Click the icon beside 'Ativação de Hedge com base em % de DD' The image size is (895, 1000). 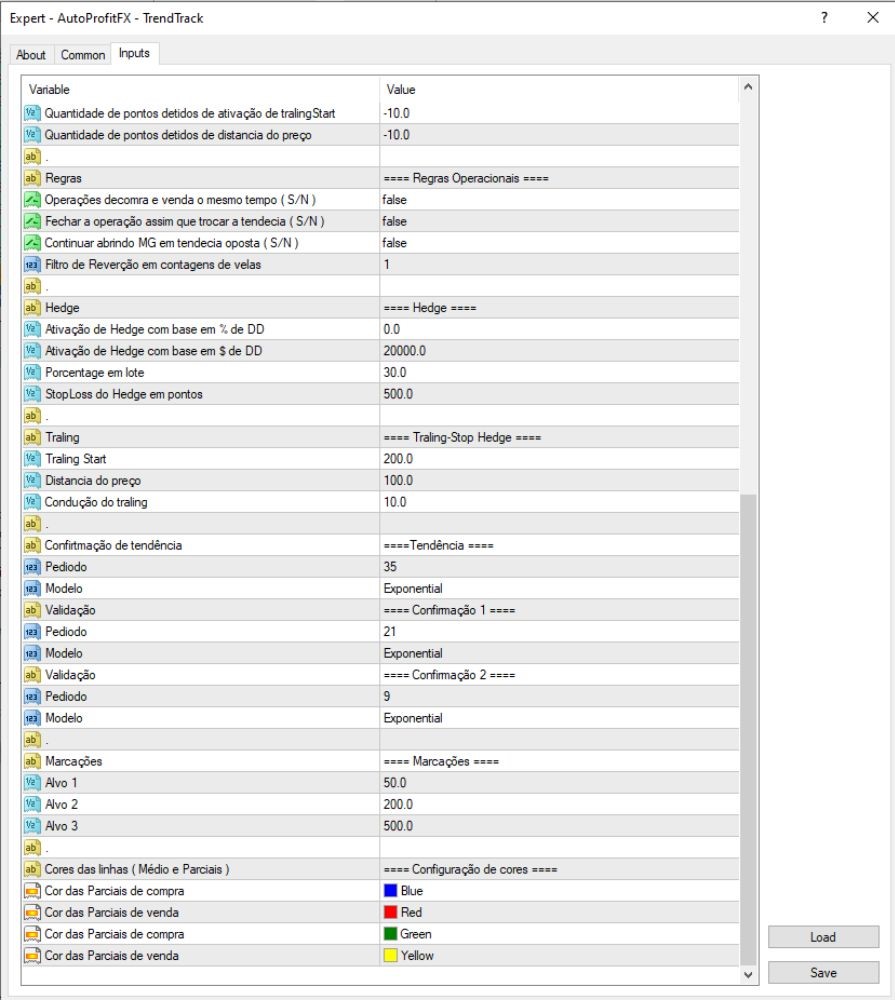click(x=32, y=329)
